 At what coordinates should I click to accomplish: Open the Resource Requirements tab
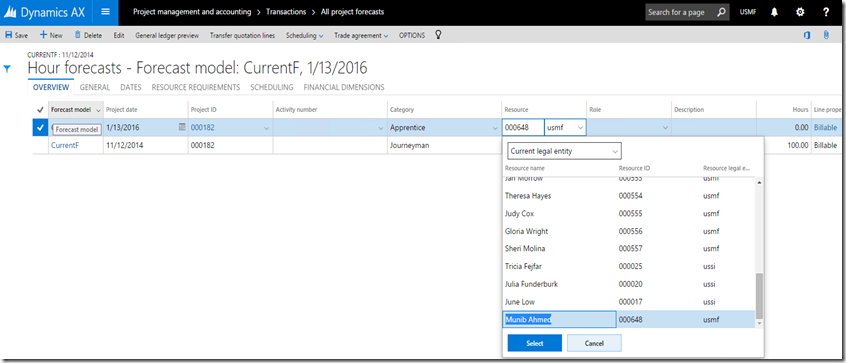(x=196, y=87)
